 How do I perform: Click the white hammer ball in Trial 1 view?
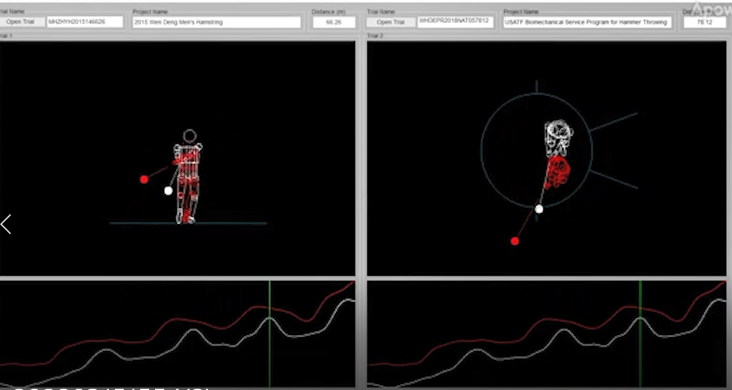point(169,191)
